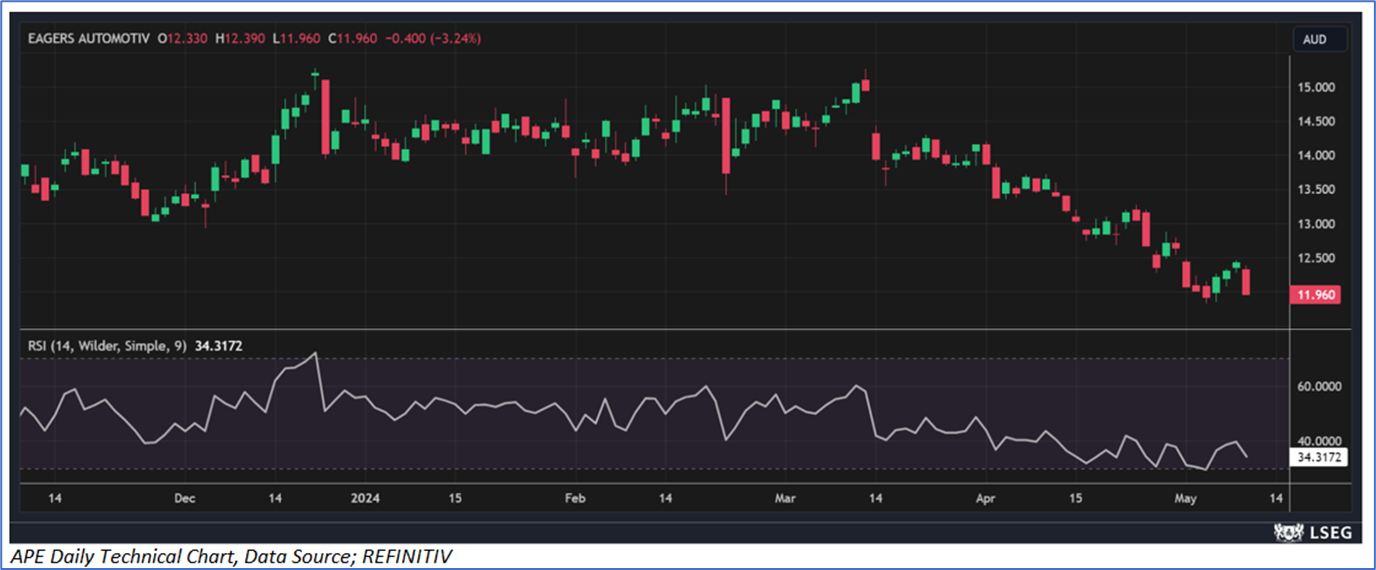The width and height of the screenshot is (1376, 570).
Task: Click the 14.000 price axis label
Action: (1317, 156)
